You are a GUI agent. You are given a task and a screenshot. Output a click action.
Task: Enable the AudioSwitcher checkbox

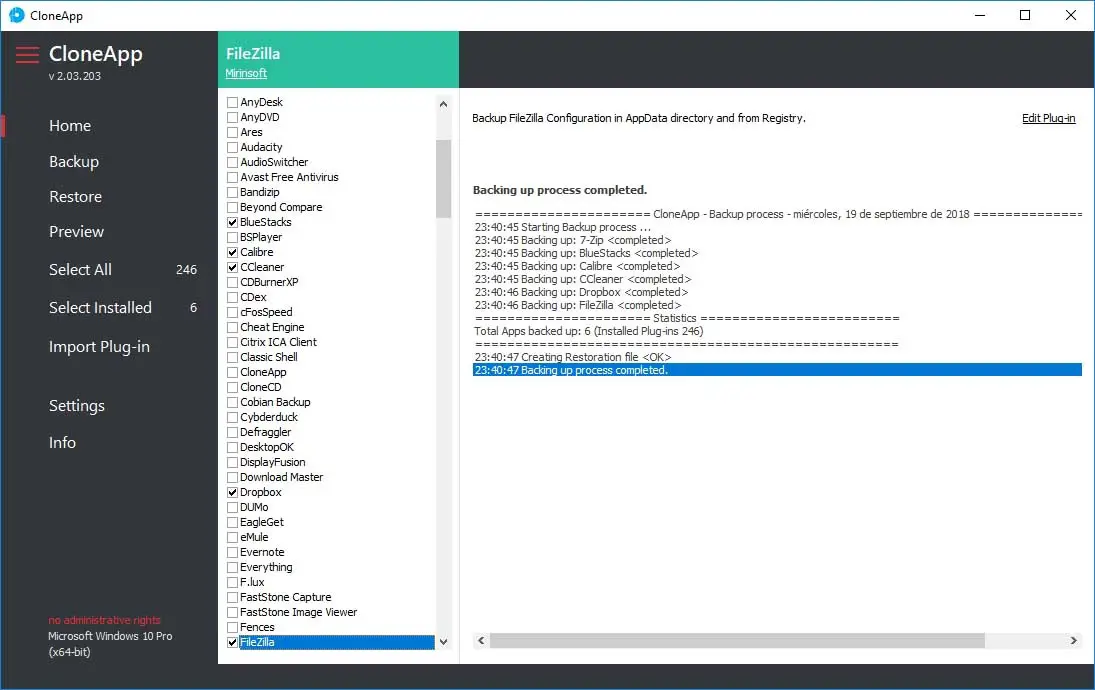click(x=233, y=163)
